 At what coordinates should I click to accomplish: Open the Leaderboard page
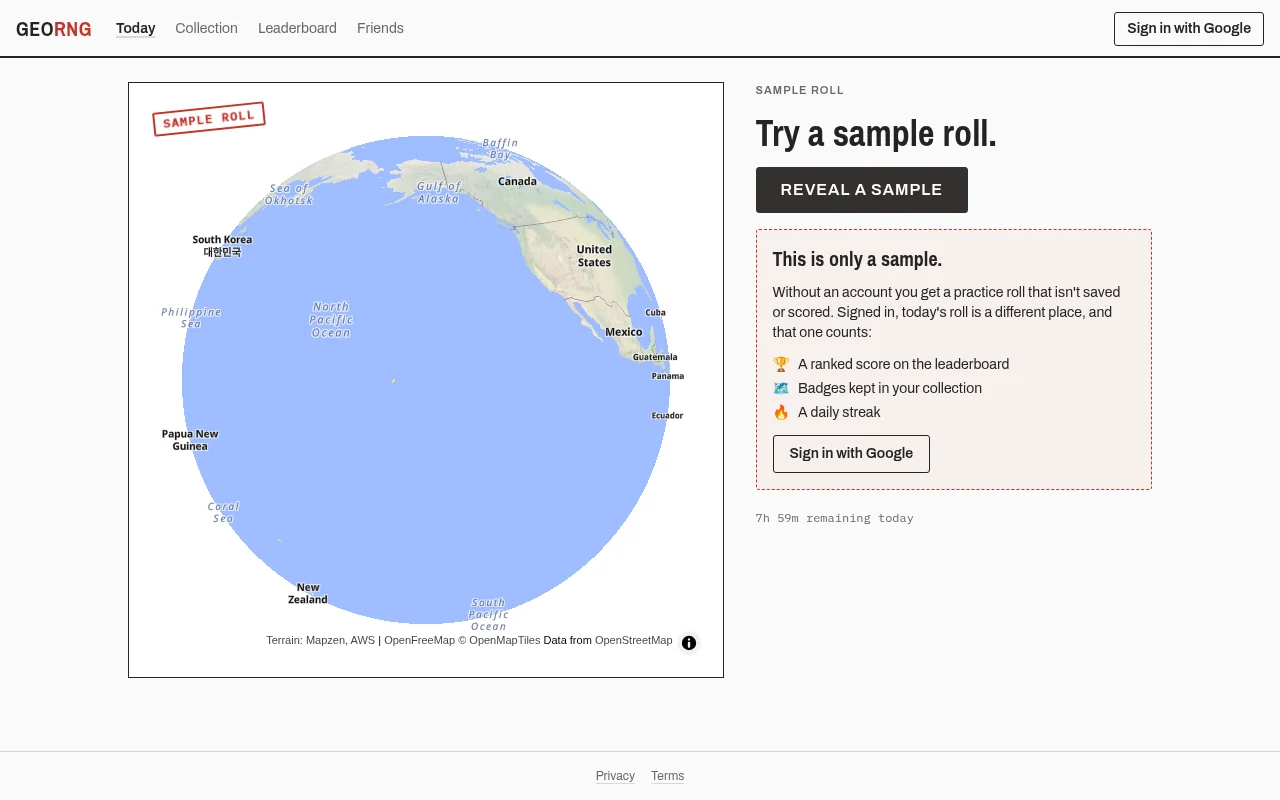[x=297, y=28]
